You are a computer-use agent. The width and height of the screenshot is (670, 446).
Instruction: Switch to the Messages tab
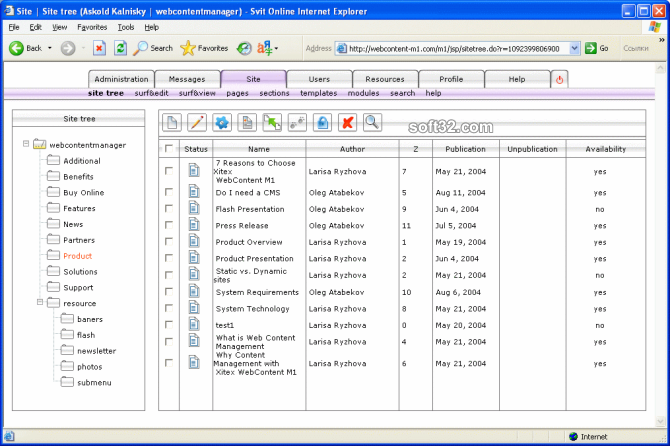(187, 79)
